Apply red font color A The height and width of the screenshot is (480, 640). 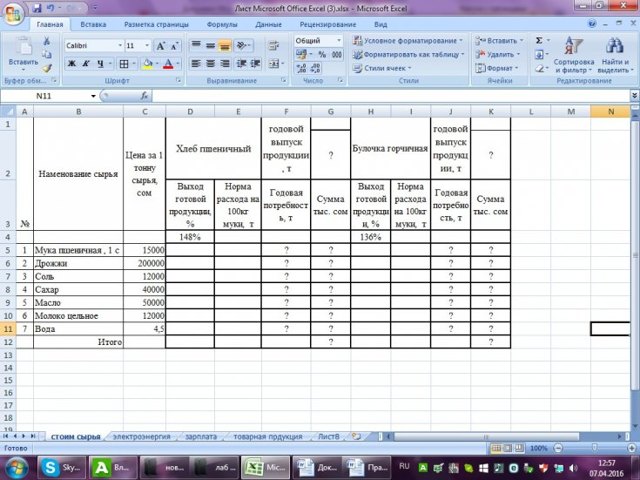(x=168, y=64)
